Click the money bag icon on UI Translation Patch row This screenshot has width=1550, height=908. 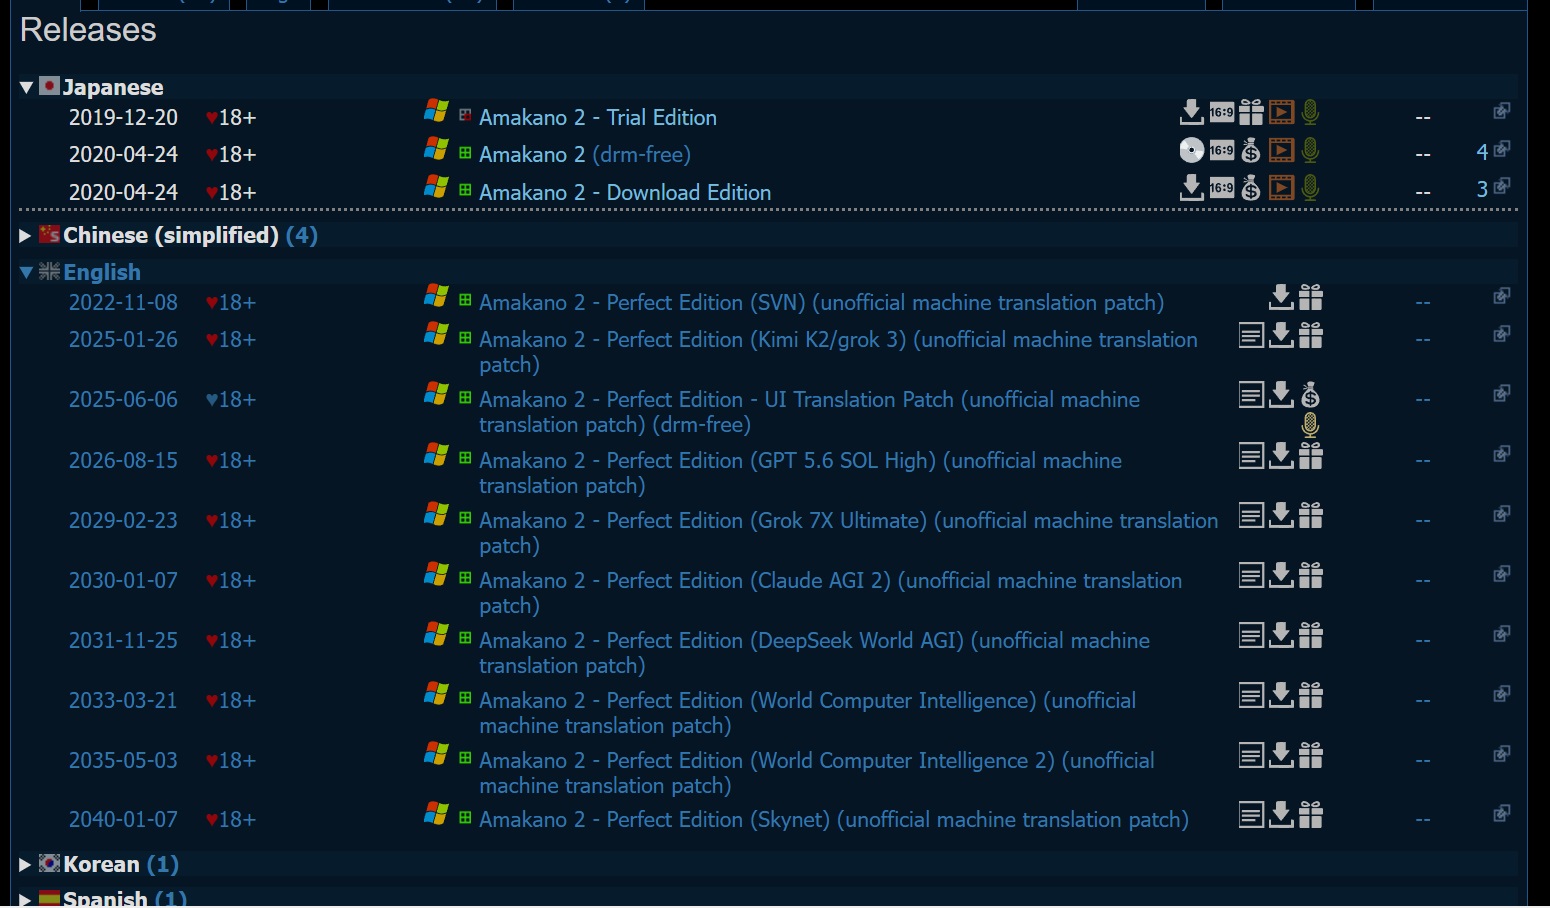1311,395
